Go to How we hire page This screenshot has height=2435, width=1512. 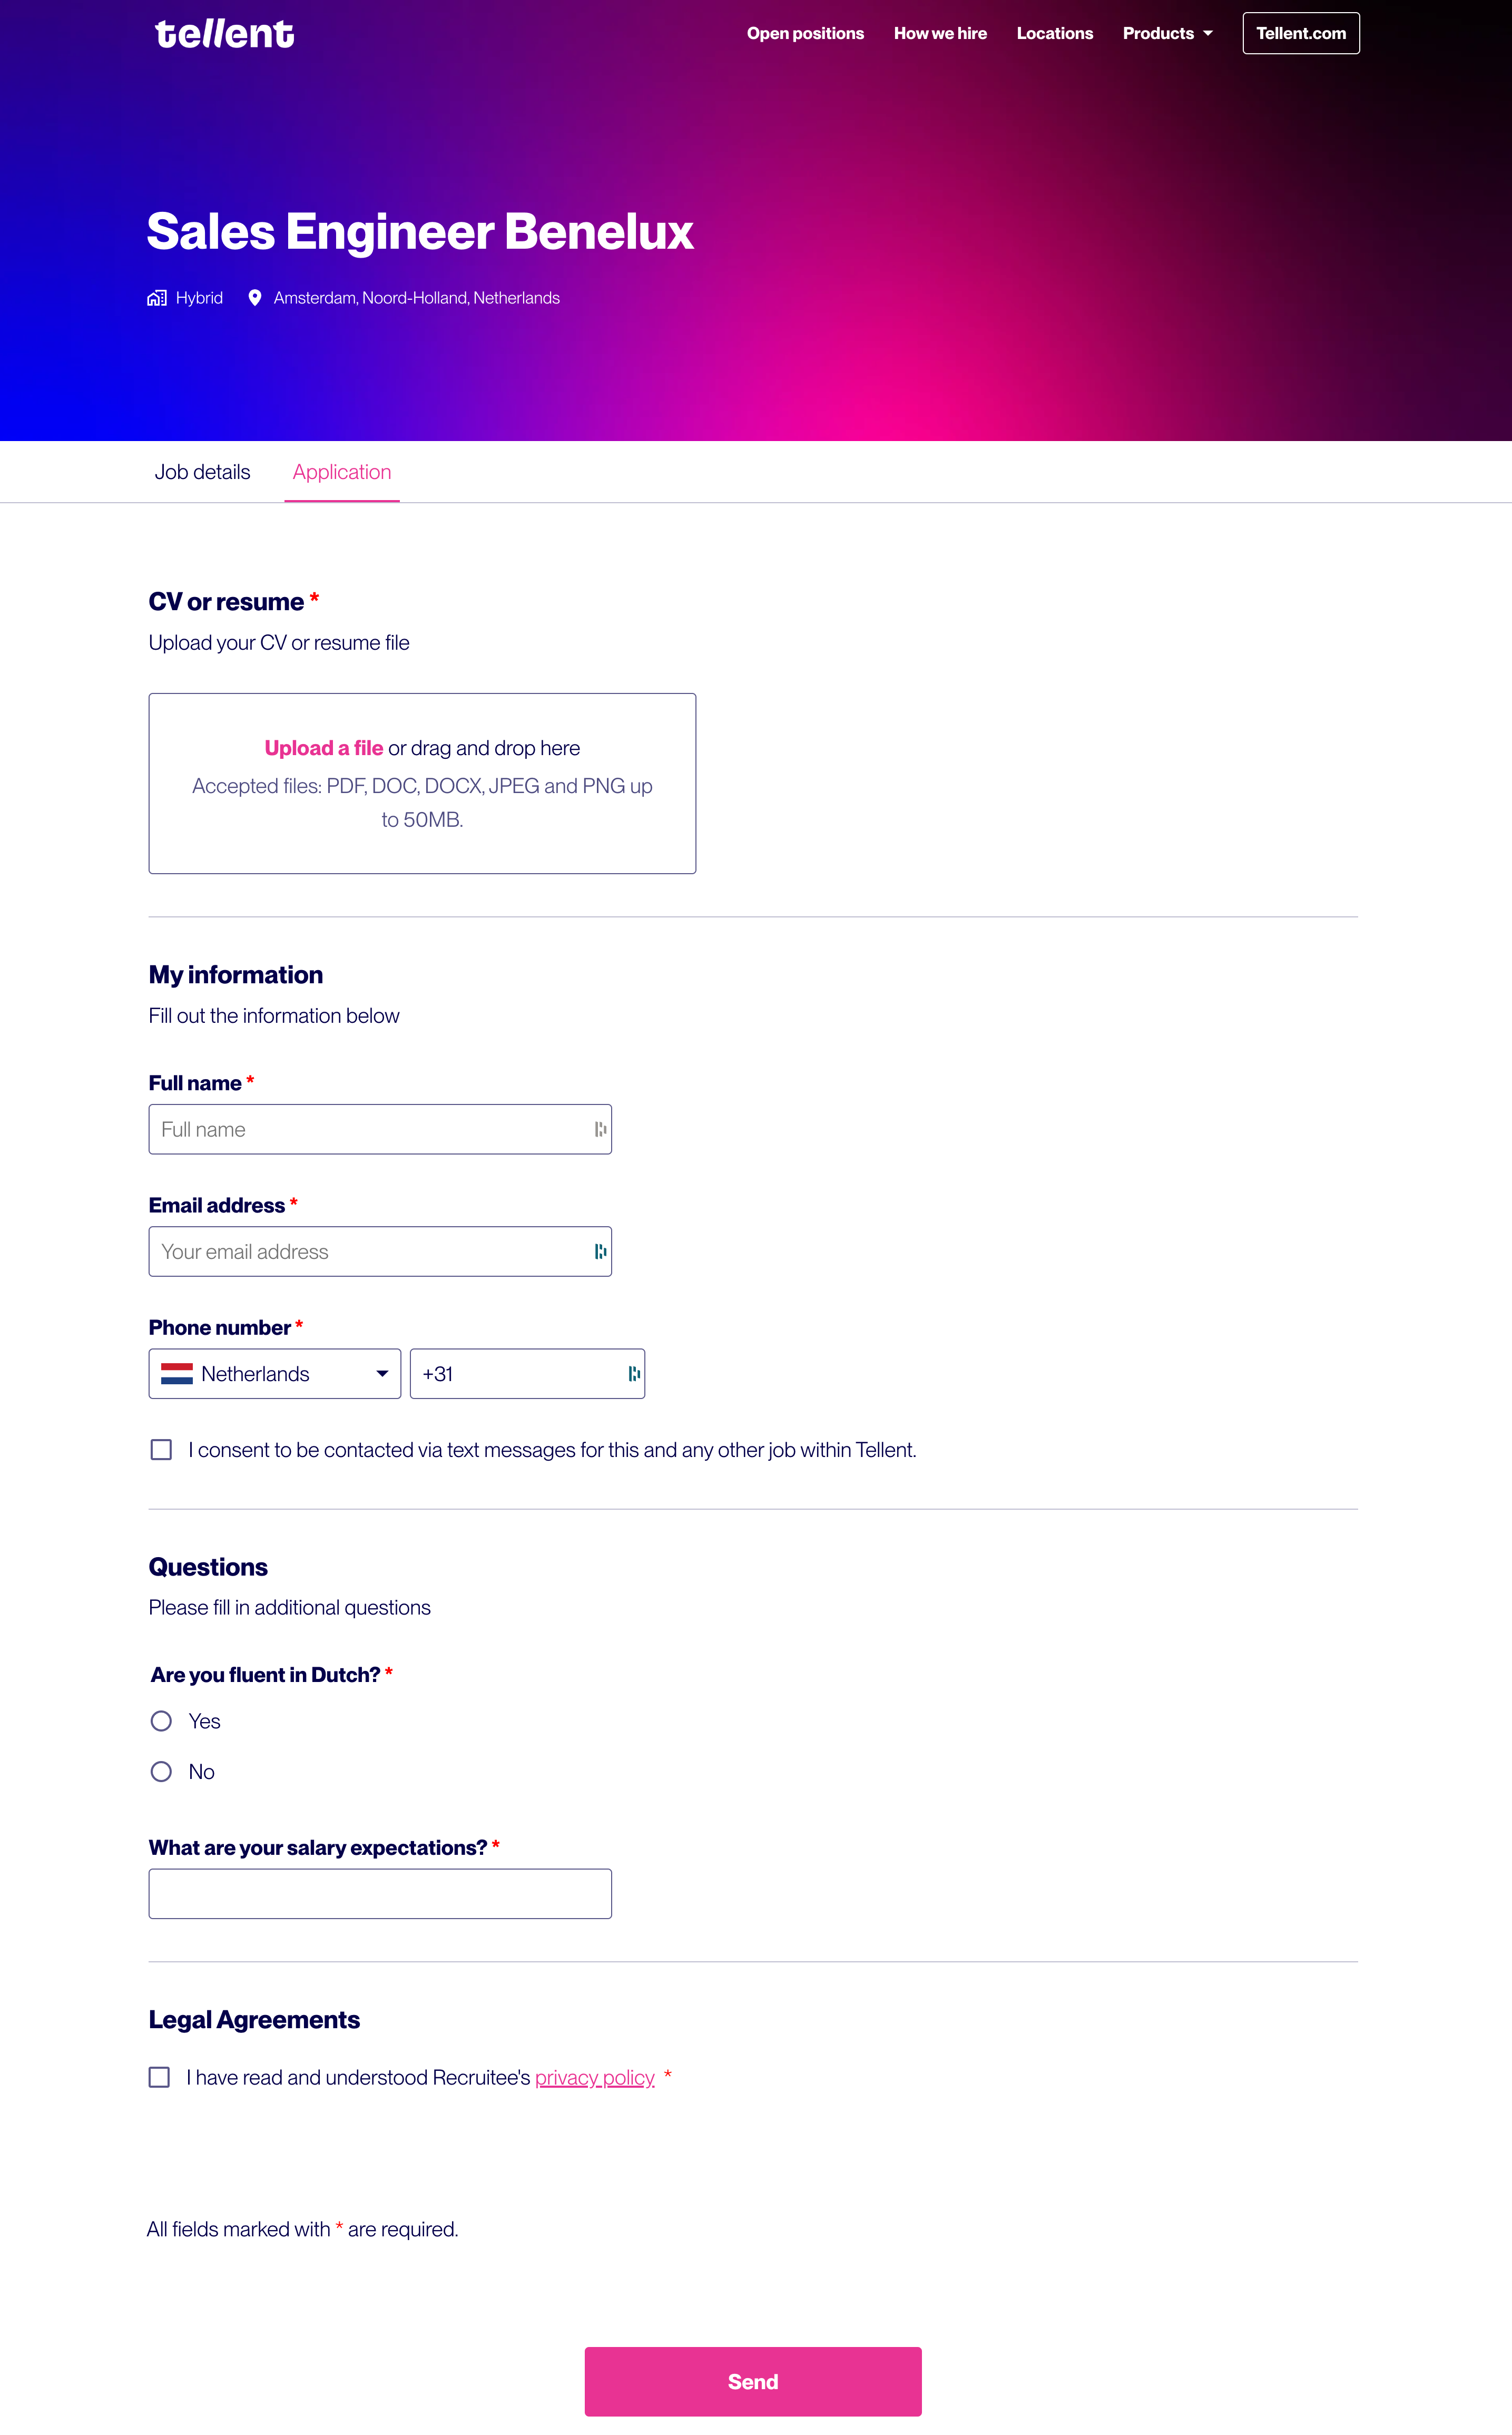pos(940,34)
